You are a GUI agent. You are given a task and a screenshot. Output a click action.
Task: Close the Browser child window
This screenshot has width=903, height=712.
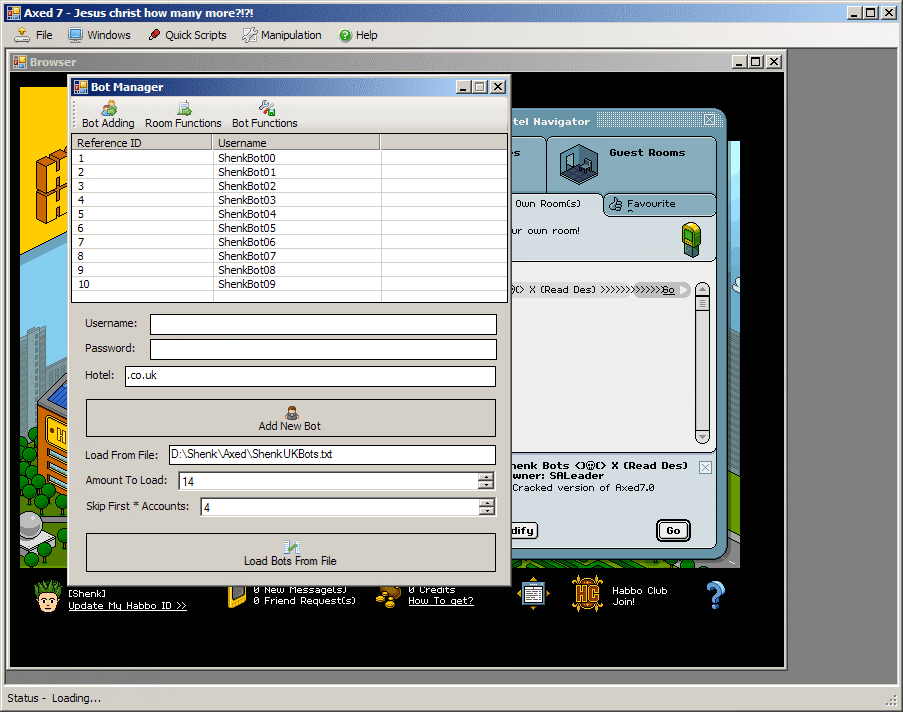click(774, 62)
